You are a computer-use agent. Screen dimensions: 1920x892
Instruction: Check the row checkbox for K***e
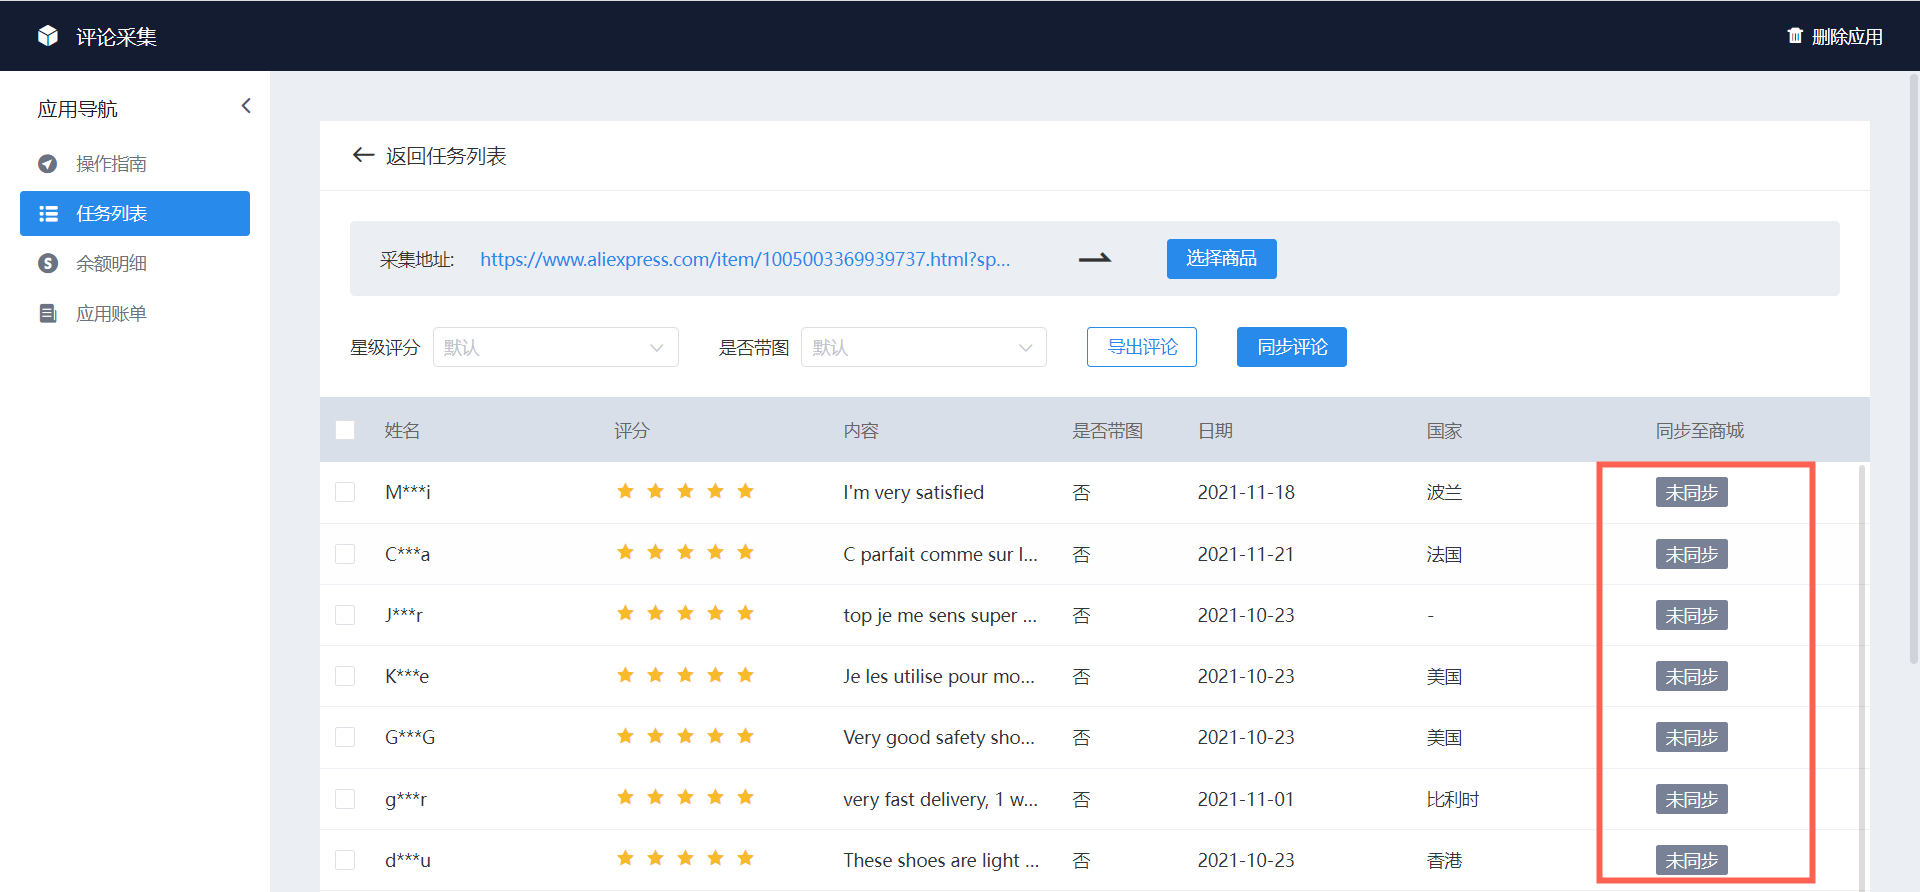tap(345, 676)
